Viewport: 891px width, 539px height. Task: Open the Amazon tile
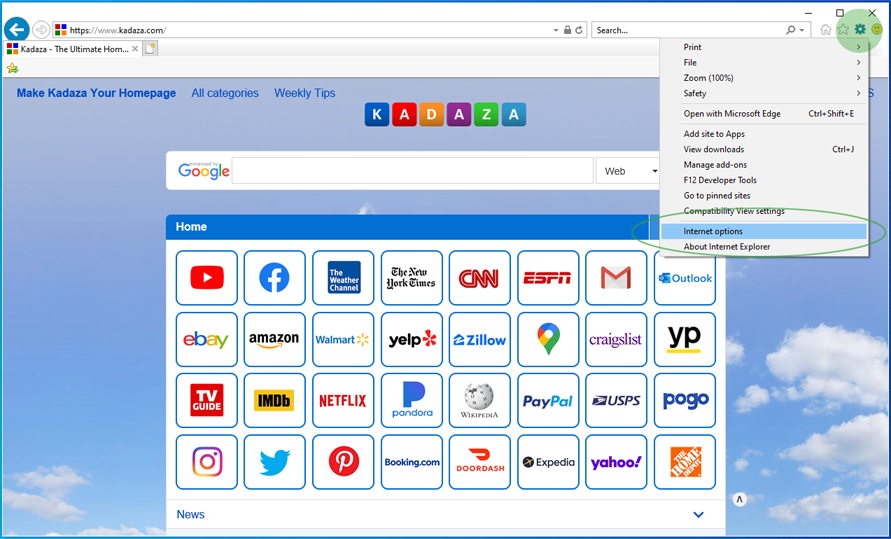tap(274, 340)
